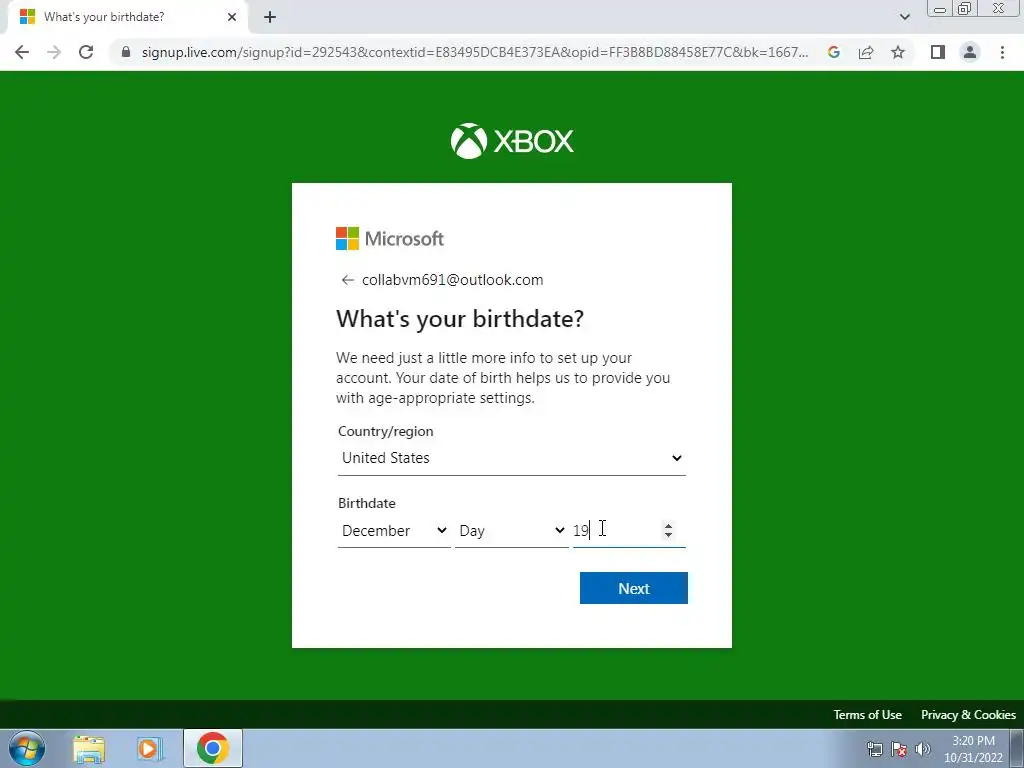This screenshot has width=1024, height=768.
Task: Click the Action Center flag icon
Action: point(899,748)
